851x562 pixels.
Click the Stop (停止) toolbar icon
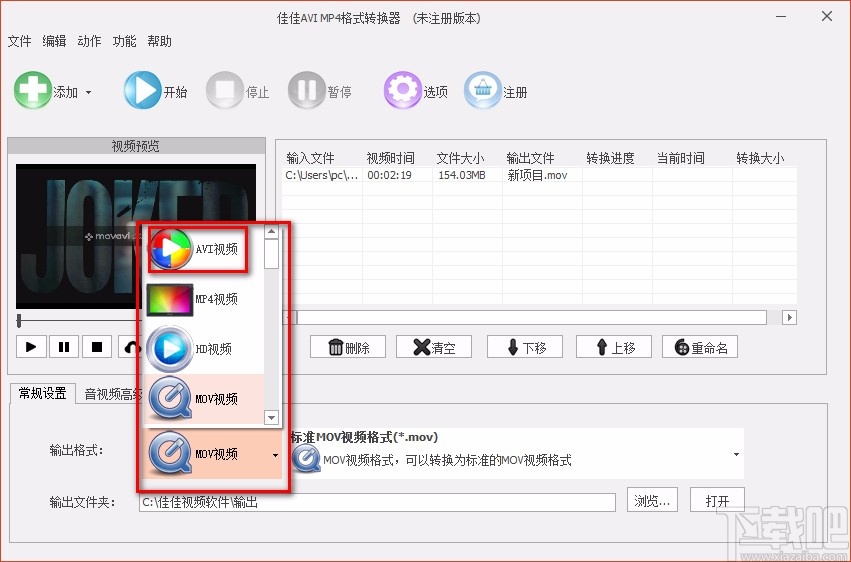click(x=225, y=91)
